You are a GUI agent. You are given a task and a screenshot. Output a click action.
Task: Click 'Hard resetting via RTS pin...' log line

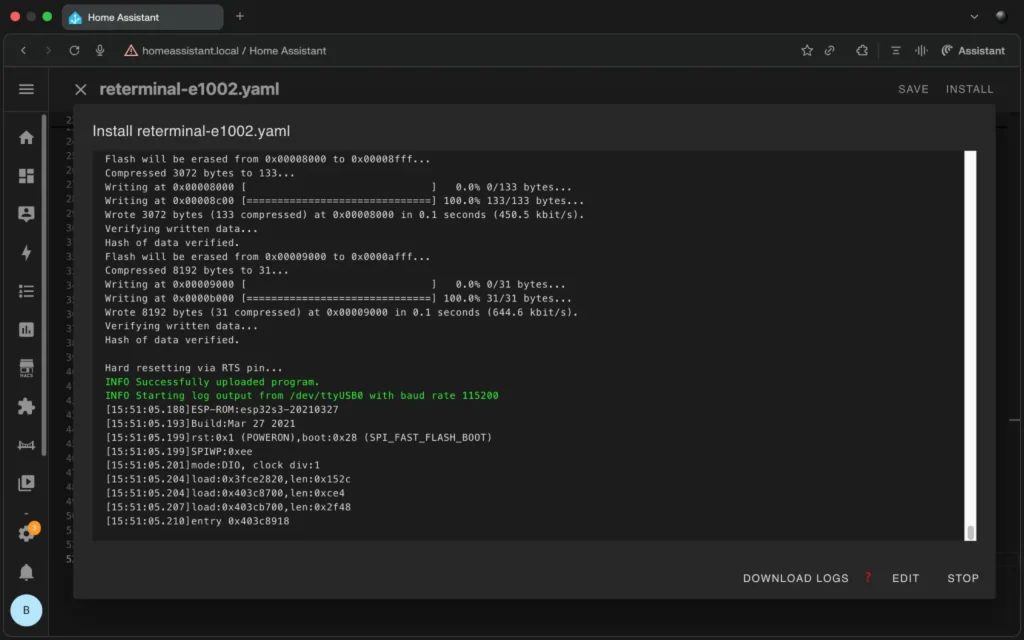(194, 368)
